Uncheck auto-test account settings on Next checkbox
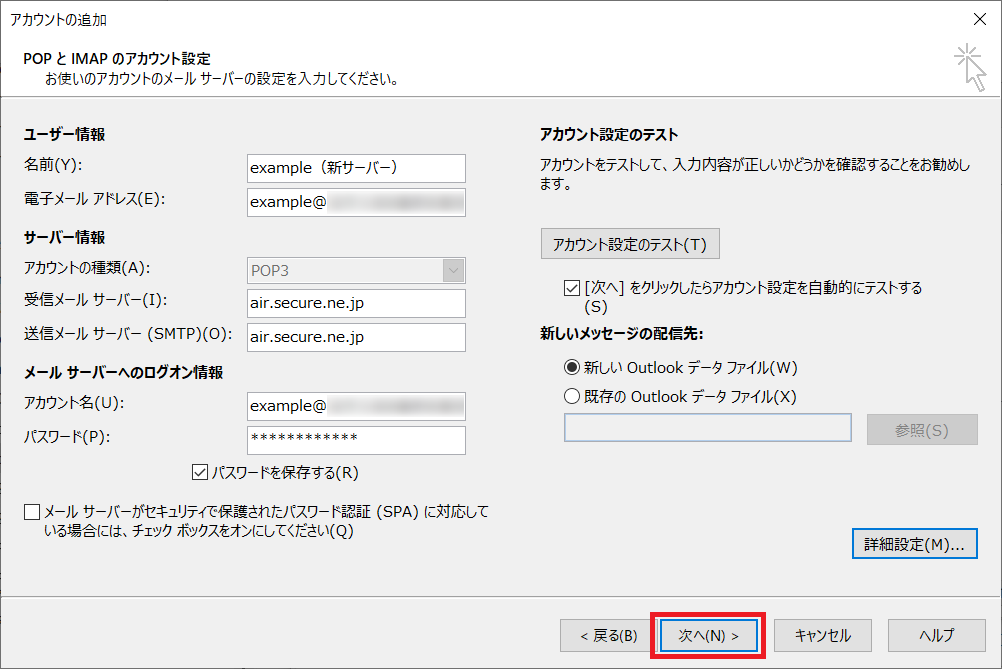Image resolution: width=1002 pixels, height=670 pixels. pos(572,288)
